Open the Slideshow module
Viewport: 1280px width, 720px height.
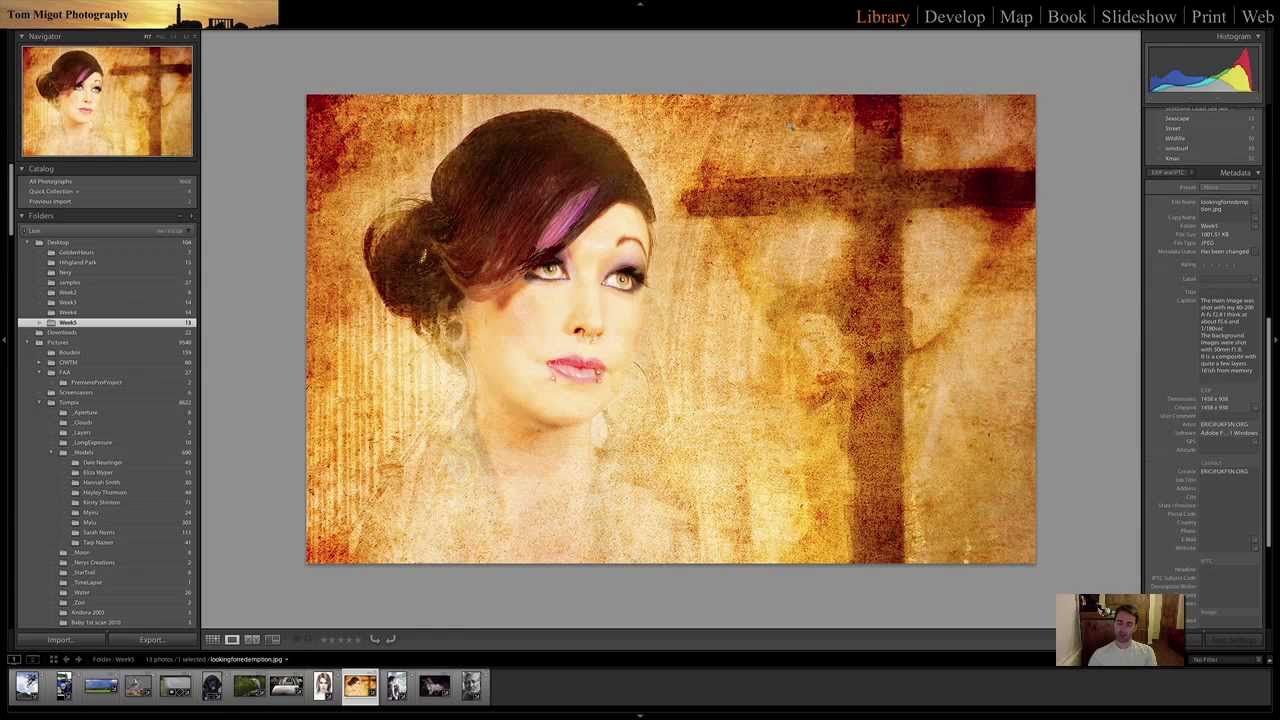pos(1138,16)
